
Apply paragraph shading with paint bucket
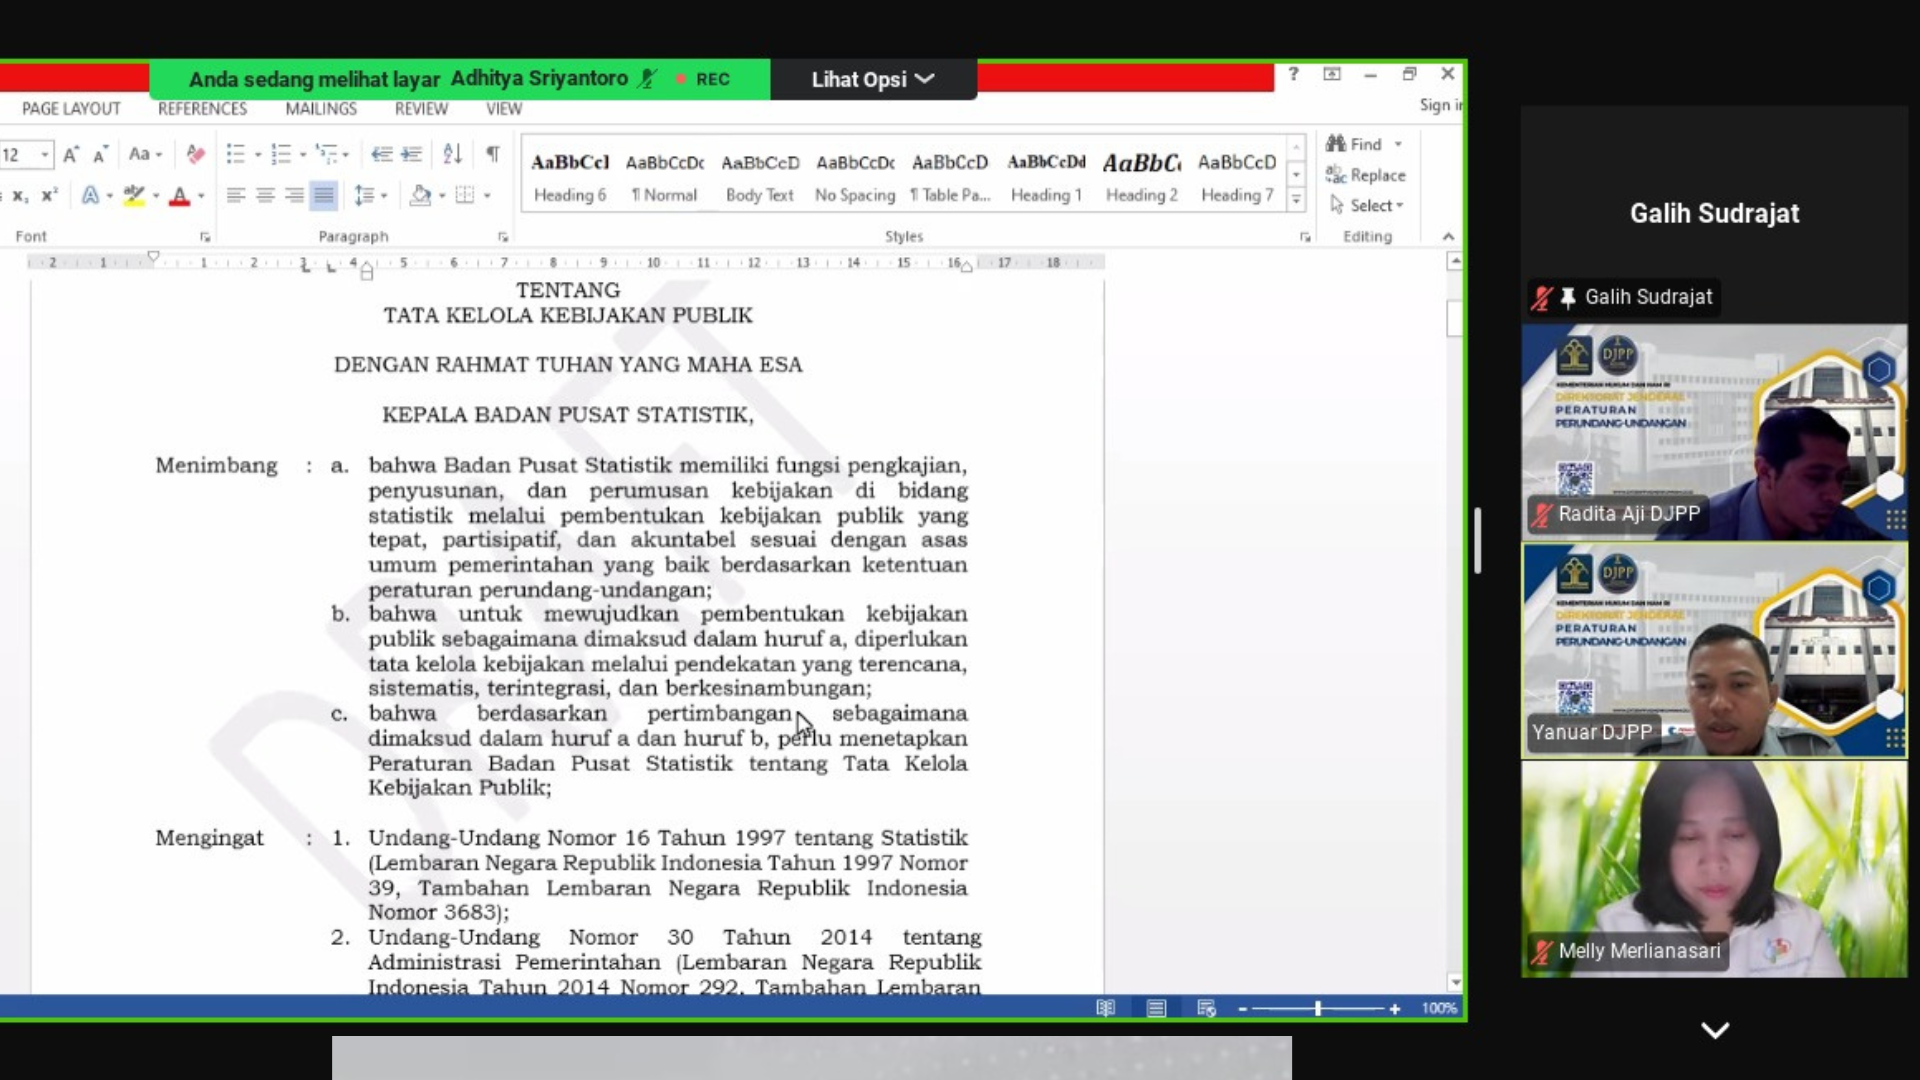420,195
